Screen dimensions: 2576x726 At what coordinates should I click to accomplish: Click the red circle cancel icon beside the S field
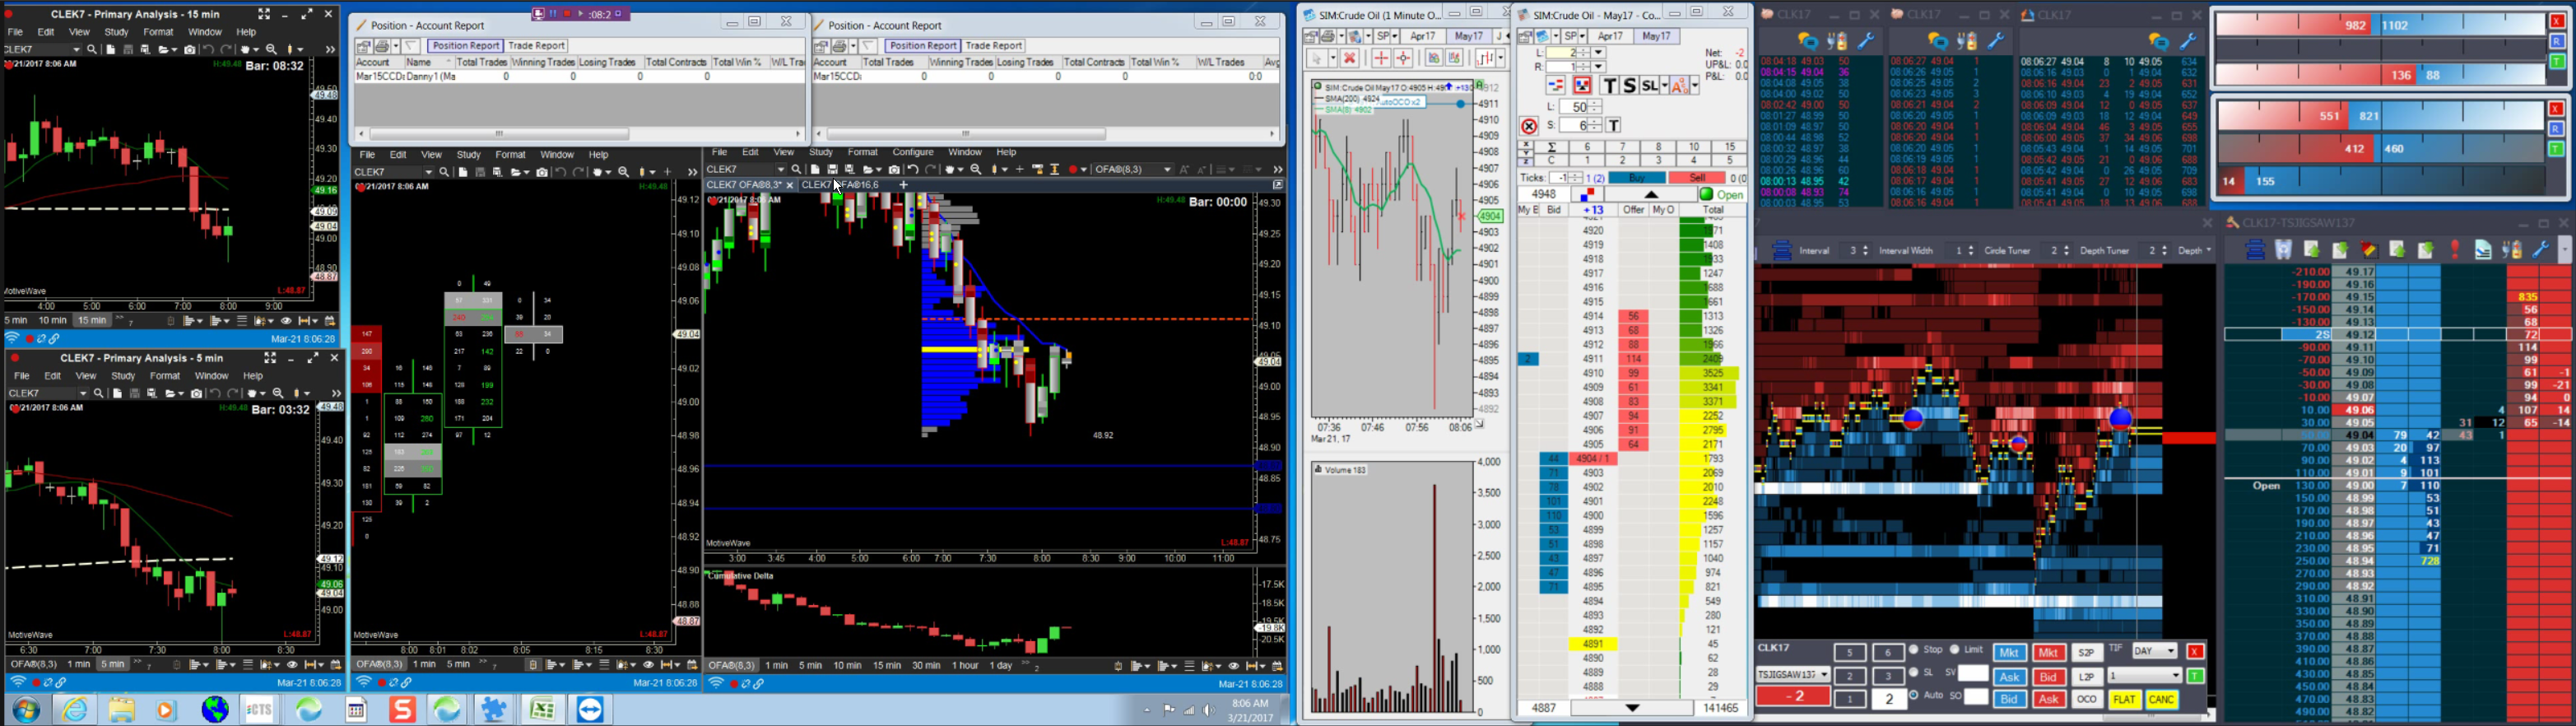(x=1529, y=126)
